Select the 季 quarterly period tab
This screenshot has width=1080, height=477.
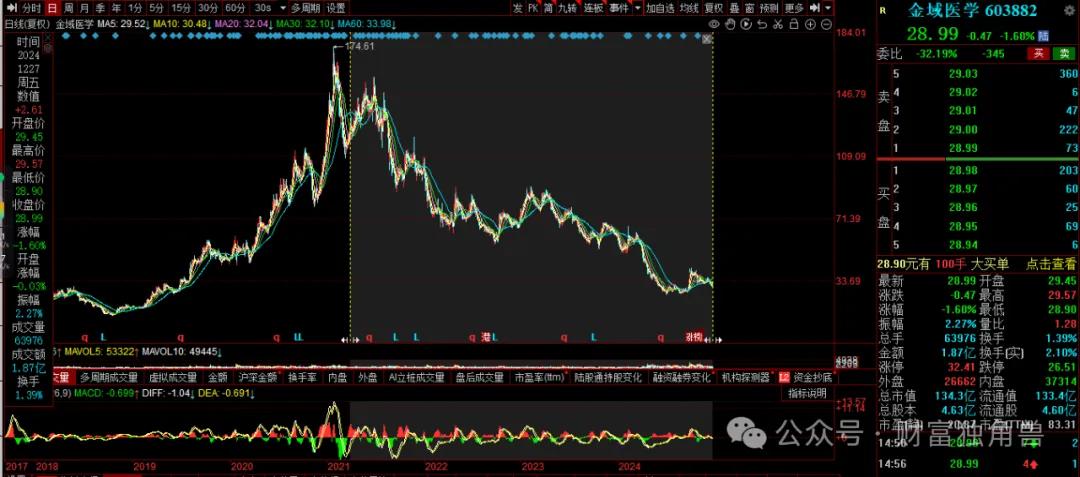[x=100, y=8]
